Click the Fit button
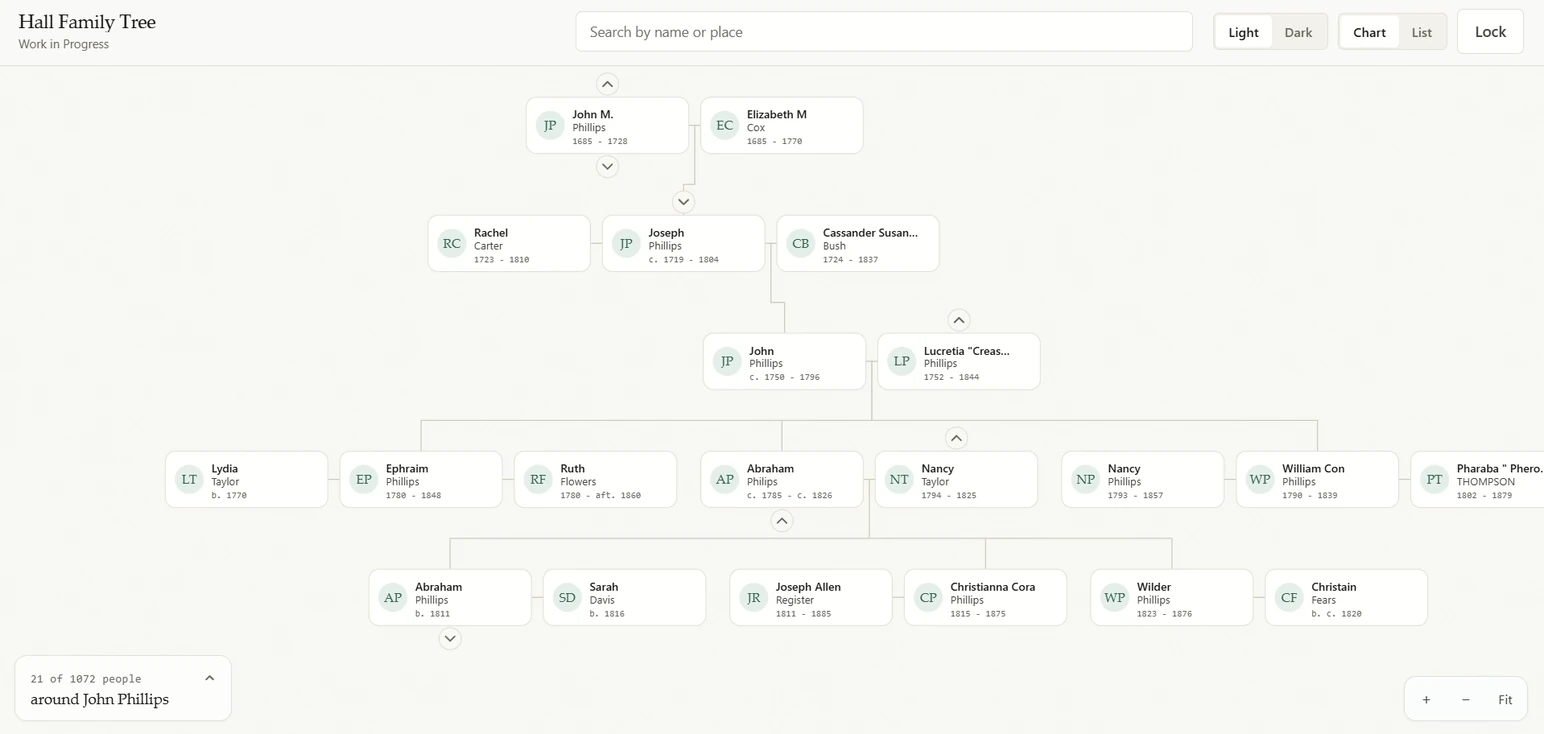Image resolution: width=1544 pixels, height=734 pixels. [x=1505, y=700]
